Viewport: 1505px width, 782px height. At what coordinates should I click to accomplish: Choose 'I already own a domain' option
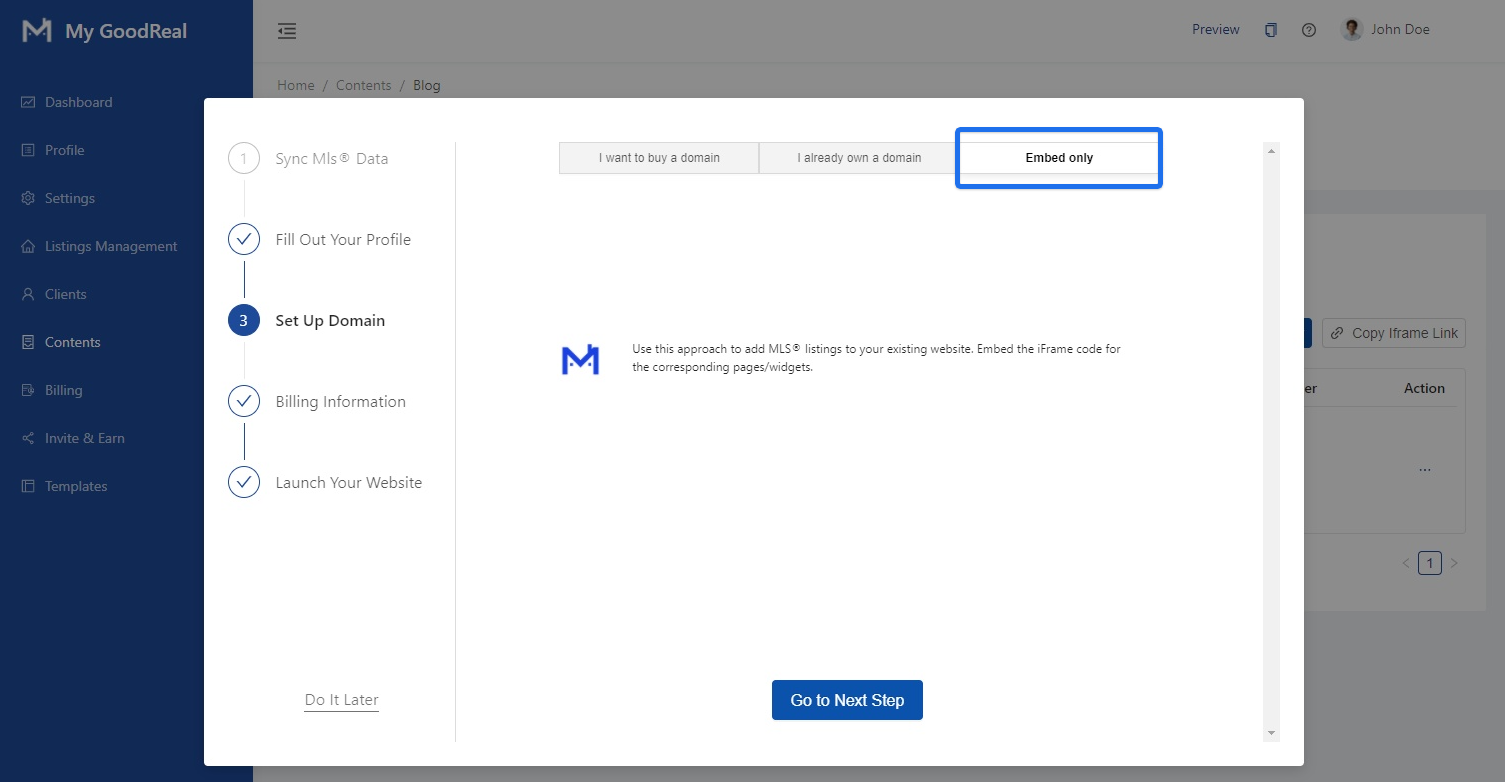(859, 158)
